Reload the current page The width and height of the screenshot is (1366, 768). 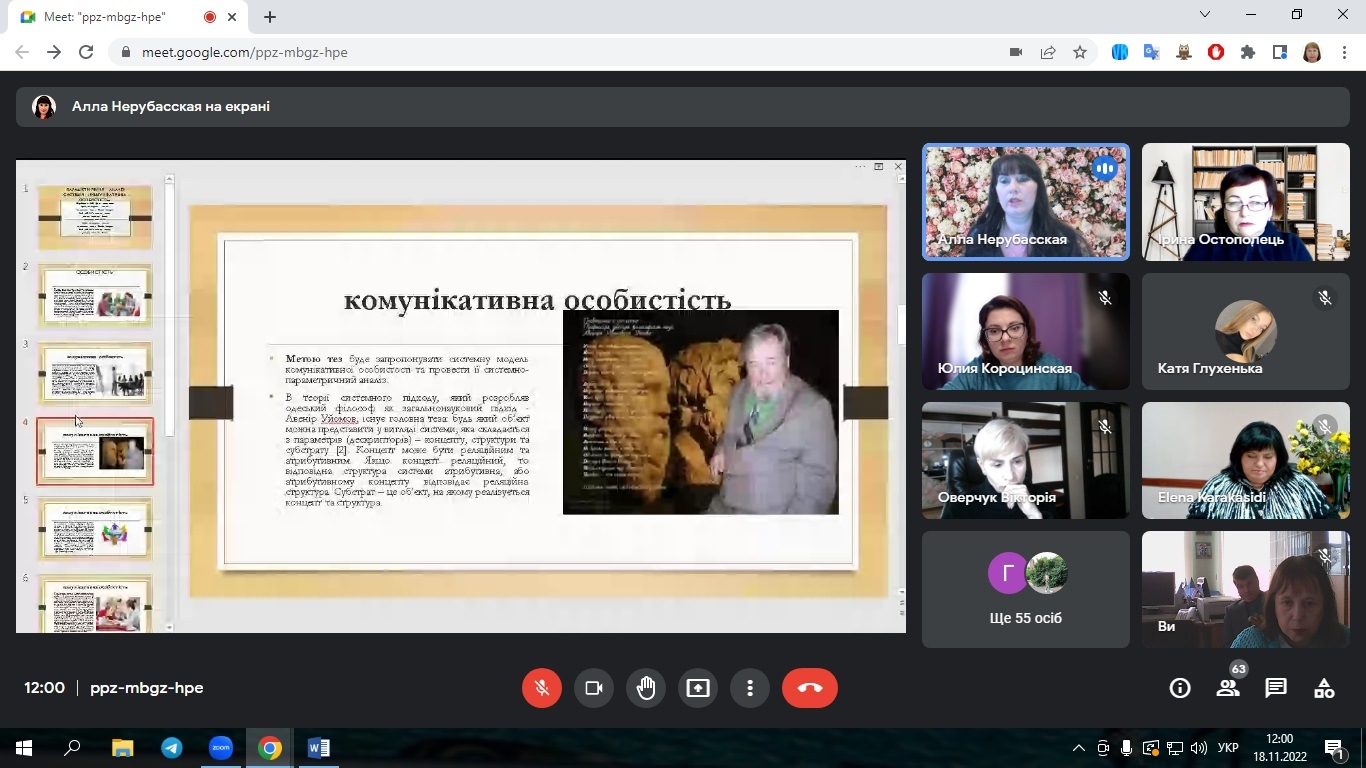tap(86, 52)
